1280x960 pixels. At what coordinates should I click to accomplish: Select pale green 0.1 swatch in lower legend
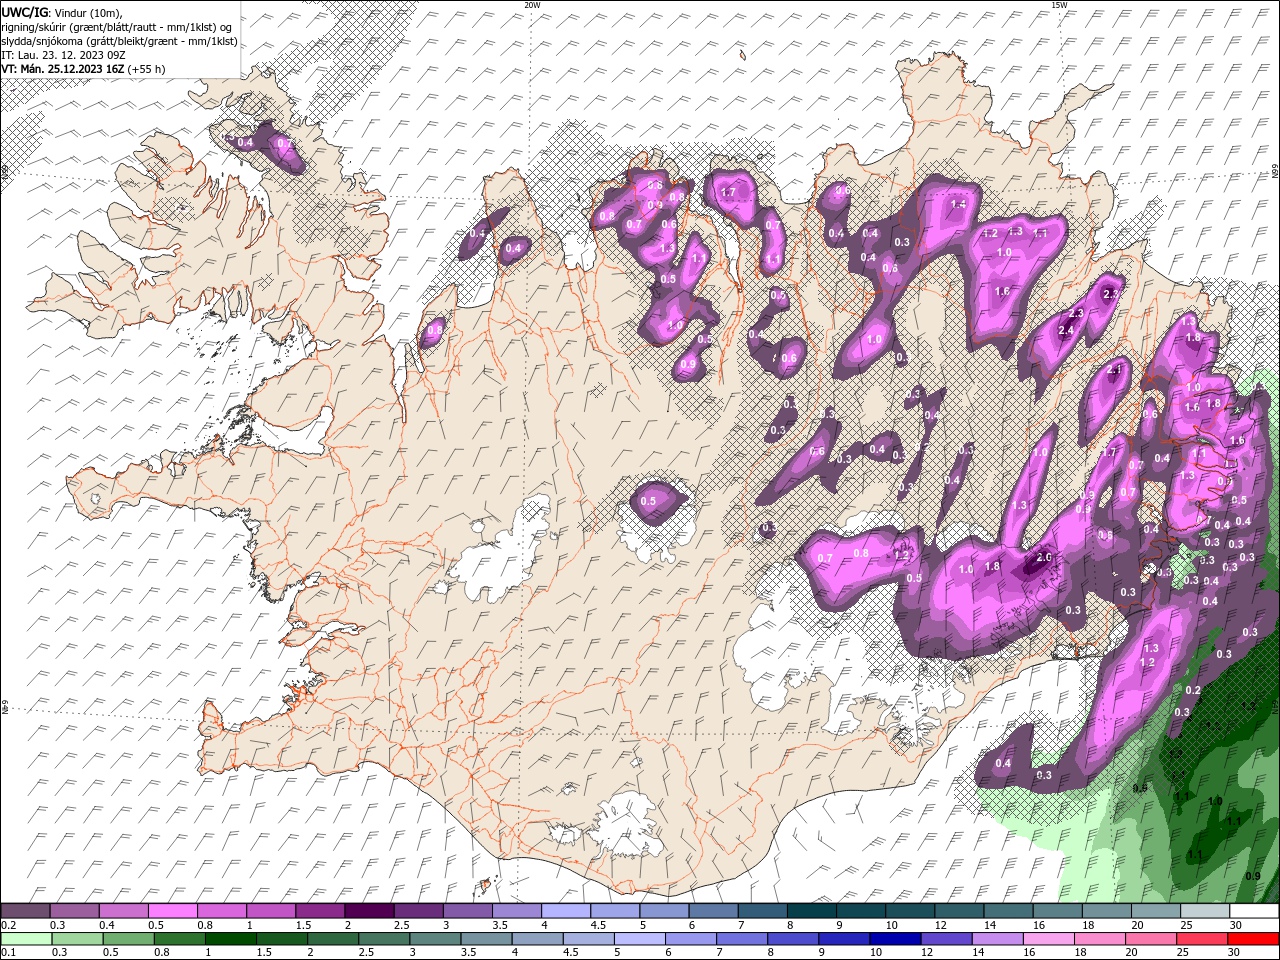[x=25, y=938]
